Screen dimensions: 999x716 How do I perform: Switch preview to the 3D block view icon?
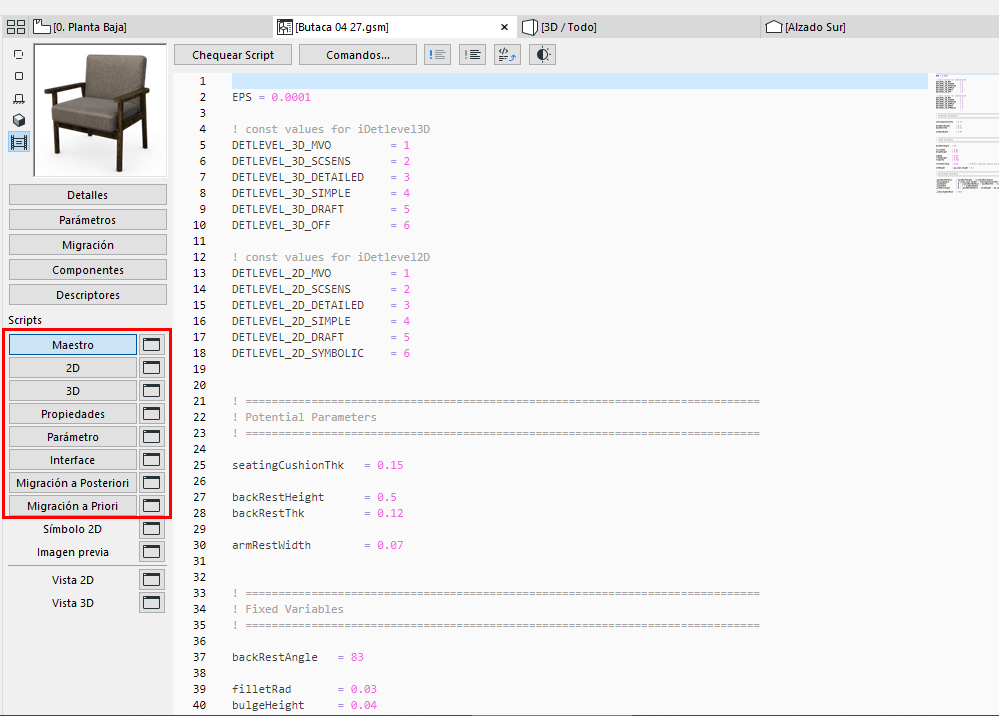(18, 120)
